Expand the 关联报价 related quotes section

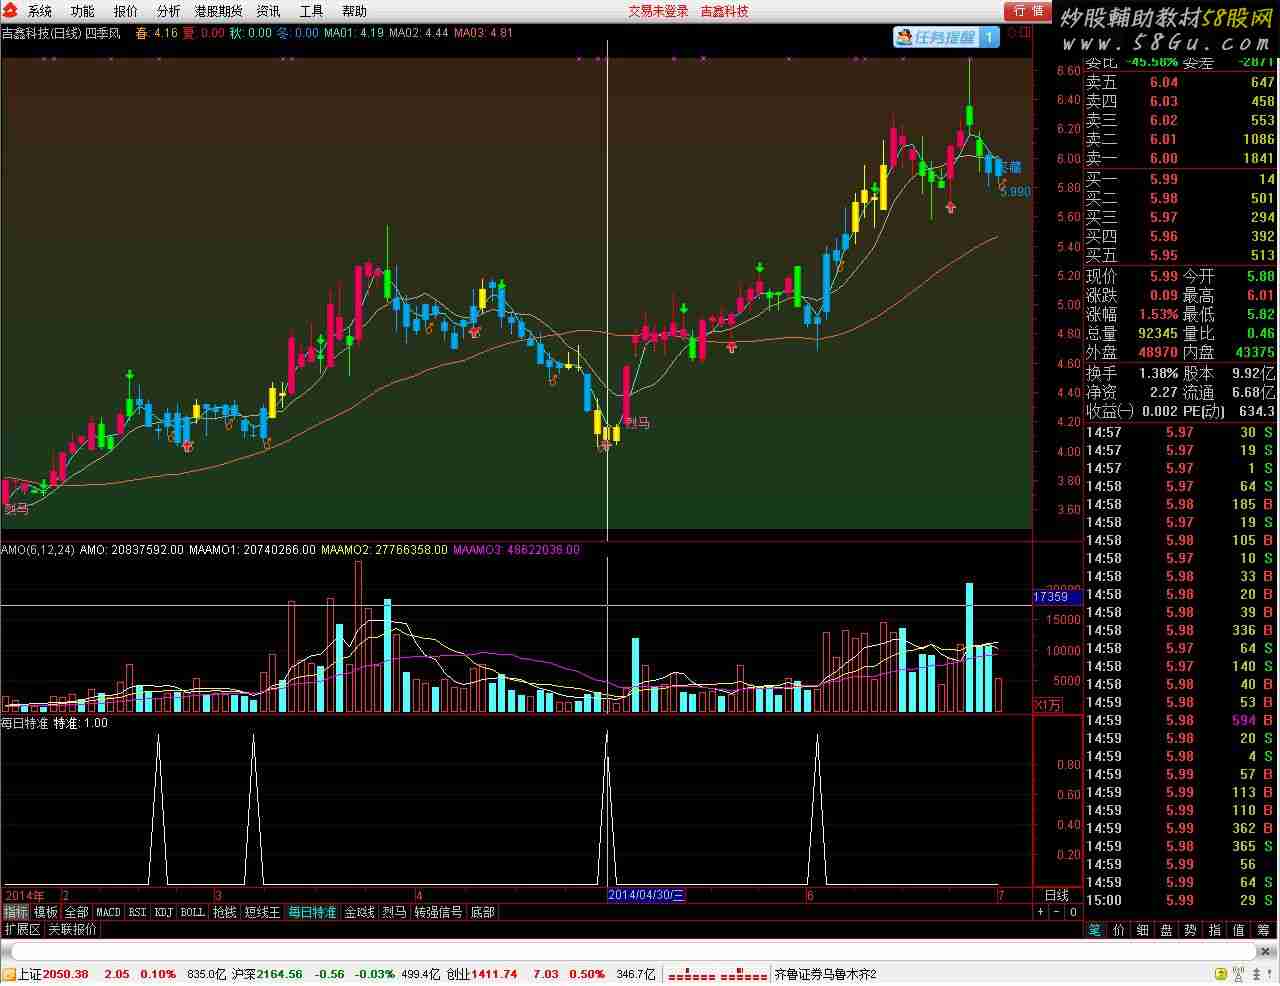pyautogui.click(x=73, y=929)
